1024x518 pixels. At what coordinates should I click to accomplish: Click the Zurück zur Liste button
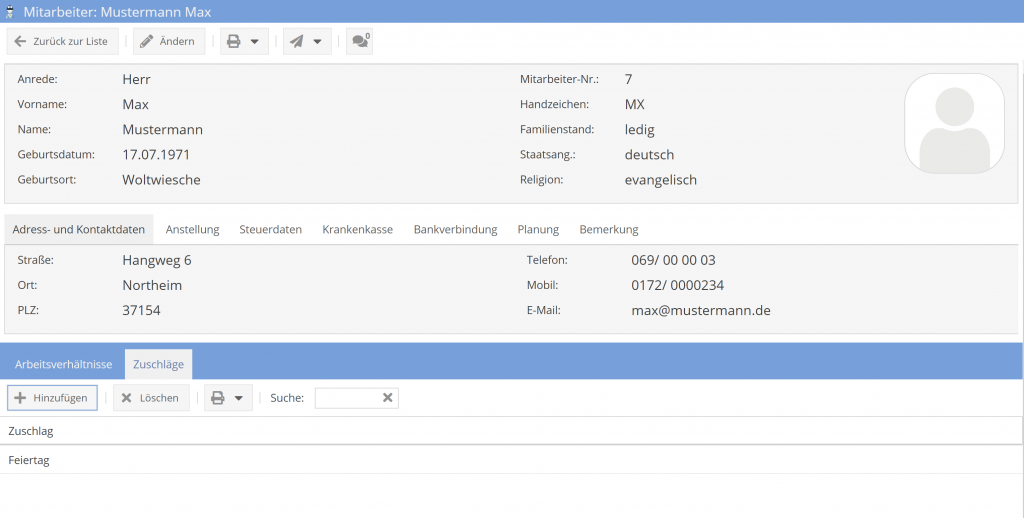tap(62, 42)
